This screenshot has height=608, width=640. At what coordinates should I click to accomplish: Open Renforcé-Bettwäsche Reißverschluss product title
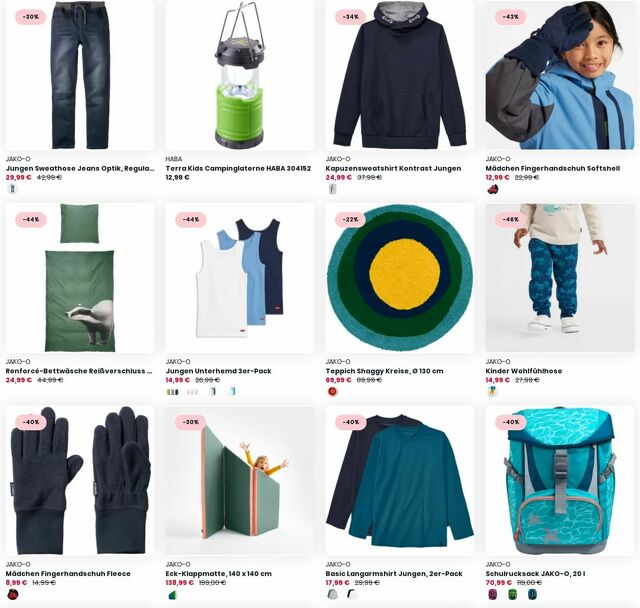tap(79, 371)
